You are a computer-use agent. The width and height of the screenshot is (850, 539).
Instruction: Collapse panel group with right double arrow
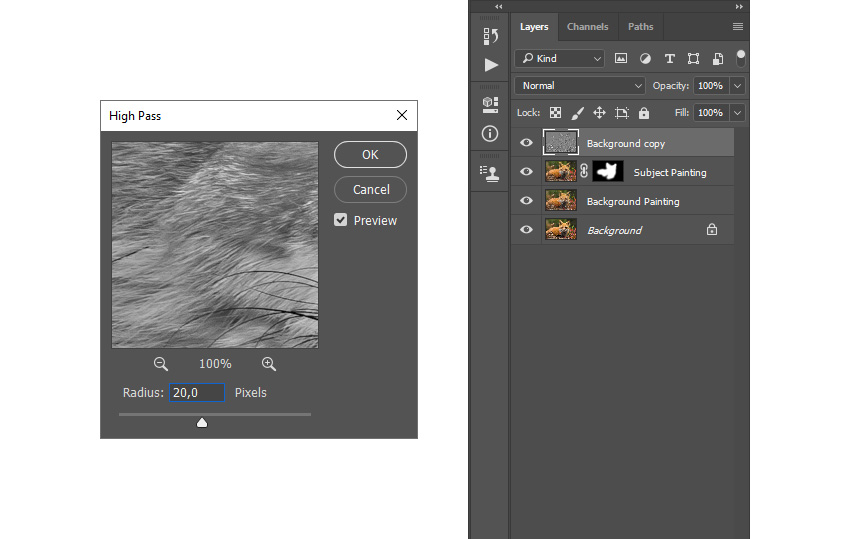coord(739,7)
